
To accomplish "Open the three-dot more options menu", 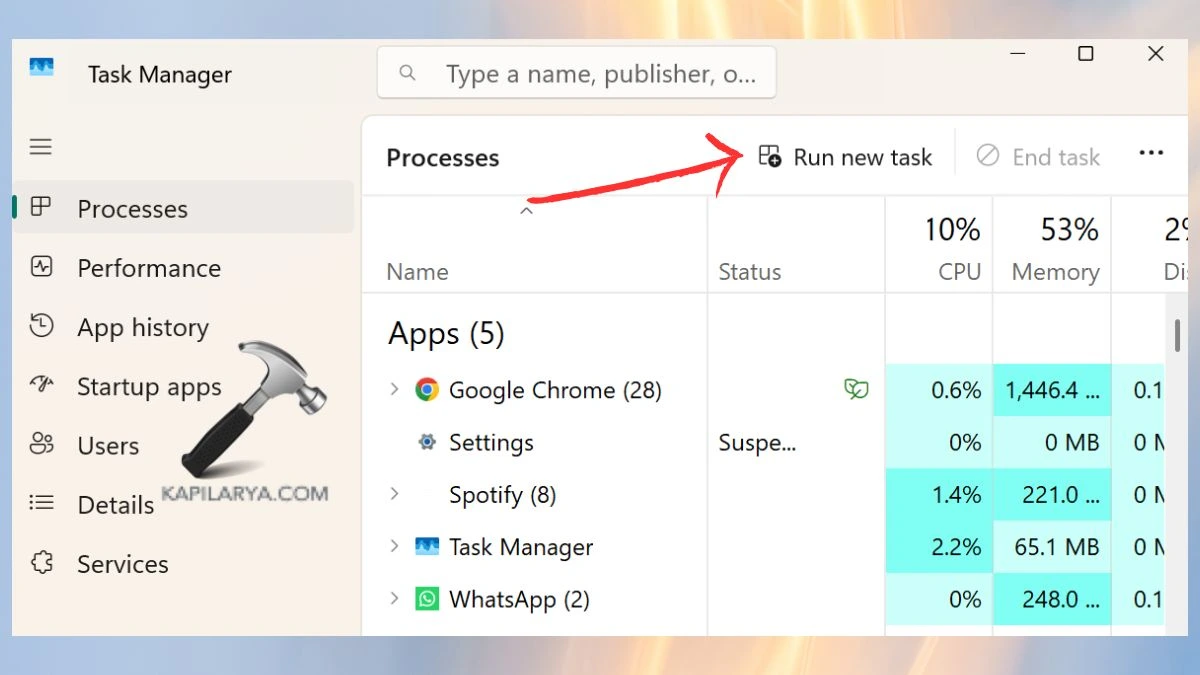I will tap(1151, 154).
